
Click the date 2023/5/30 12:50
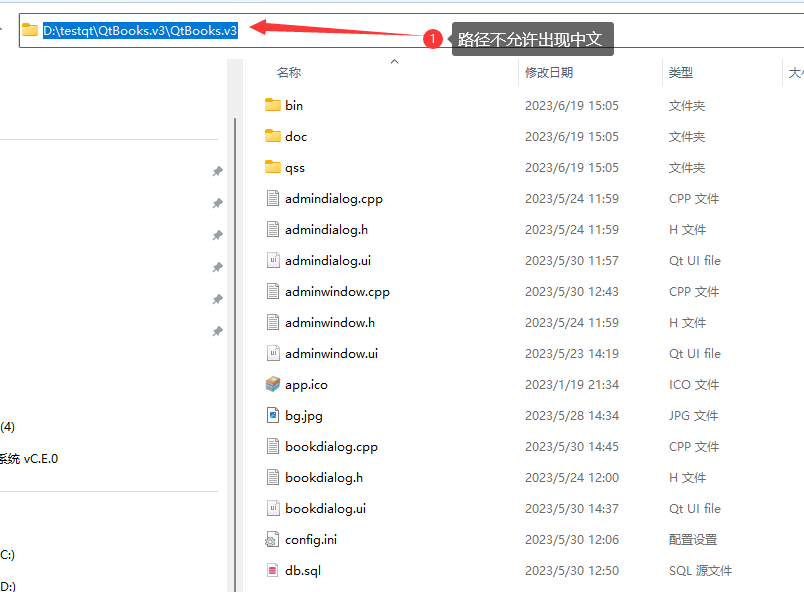572,570
